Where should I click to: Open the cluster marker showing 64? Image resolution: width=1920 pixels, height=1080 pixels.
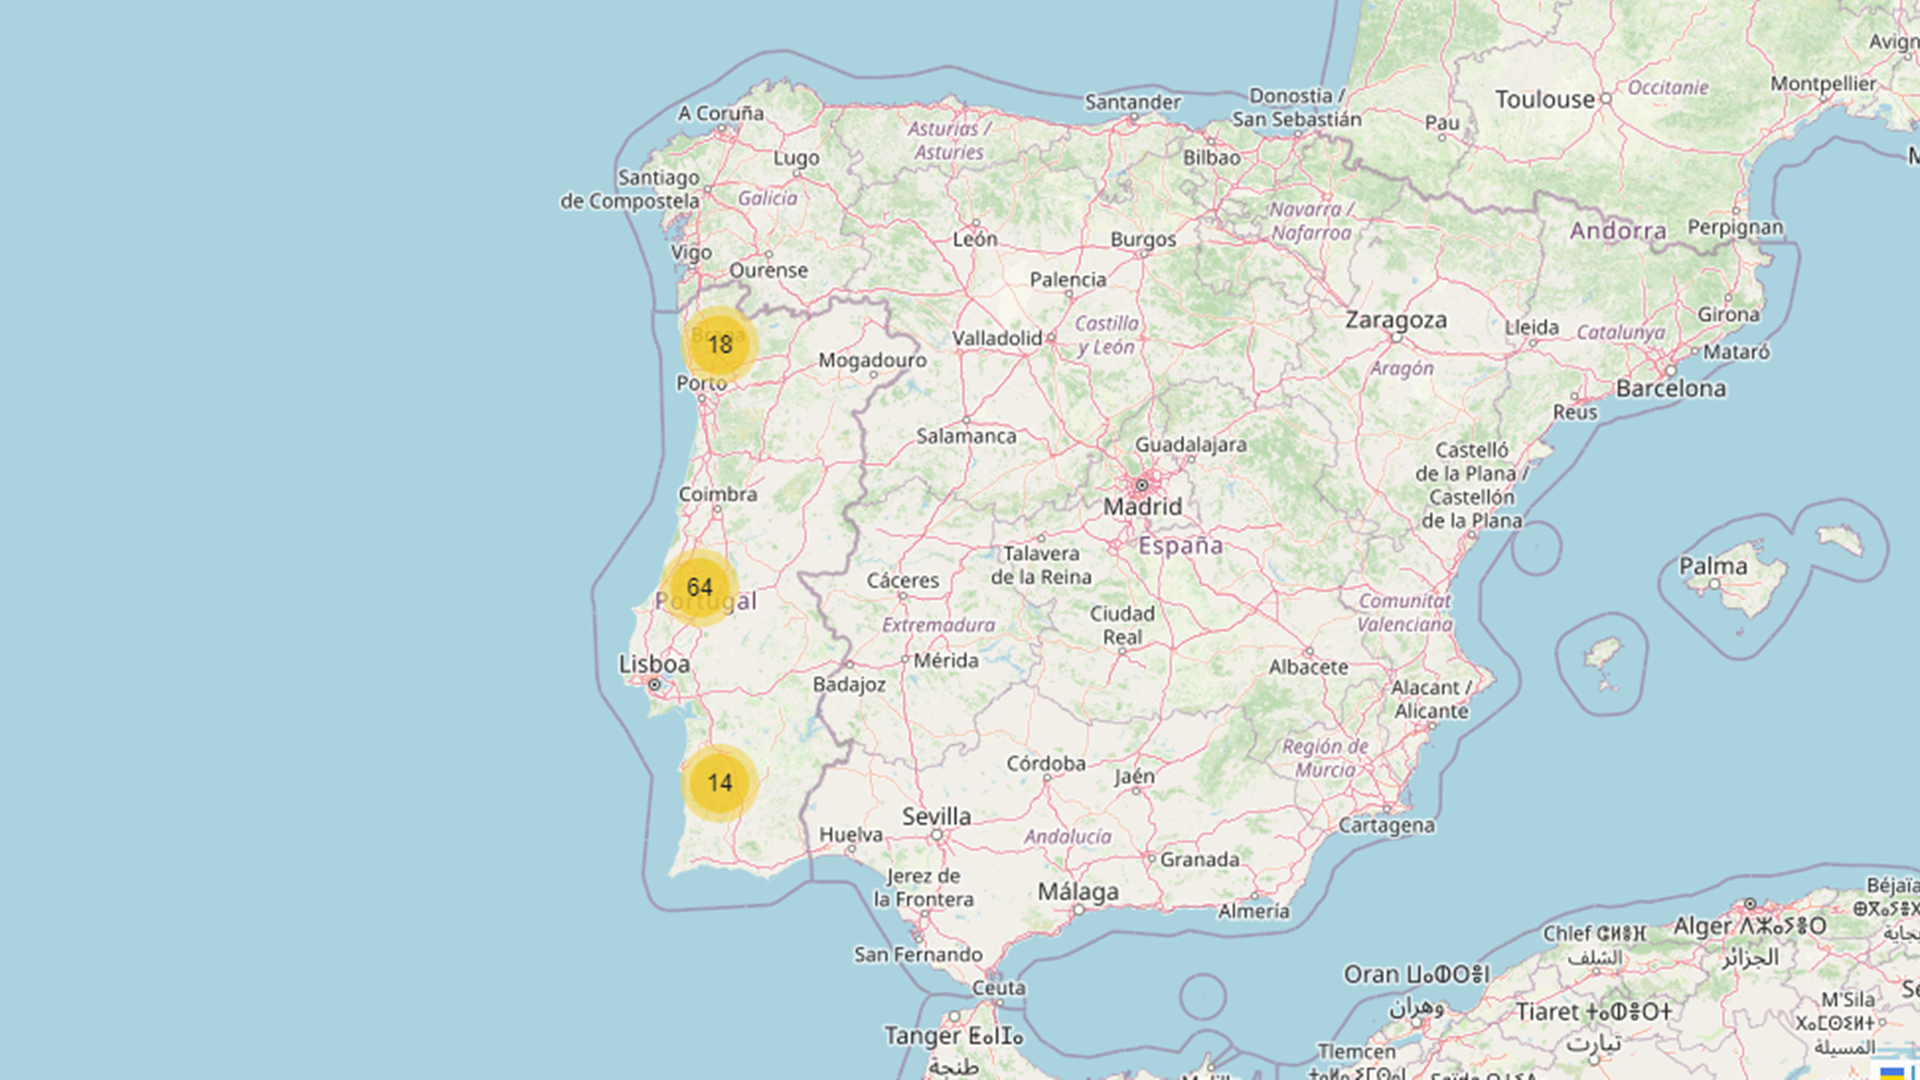(x=699, y=587)
